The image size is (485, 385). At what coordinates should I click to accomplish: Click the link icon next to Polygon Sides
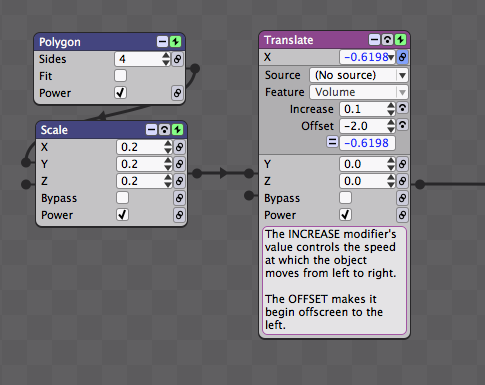(177, 59)
